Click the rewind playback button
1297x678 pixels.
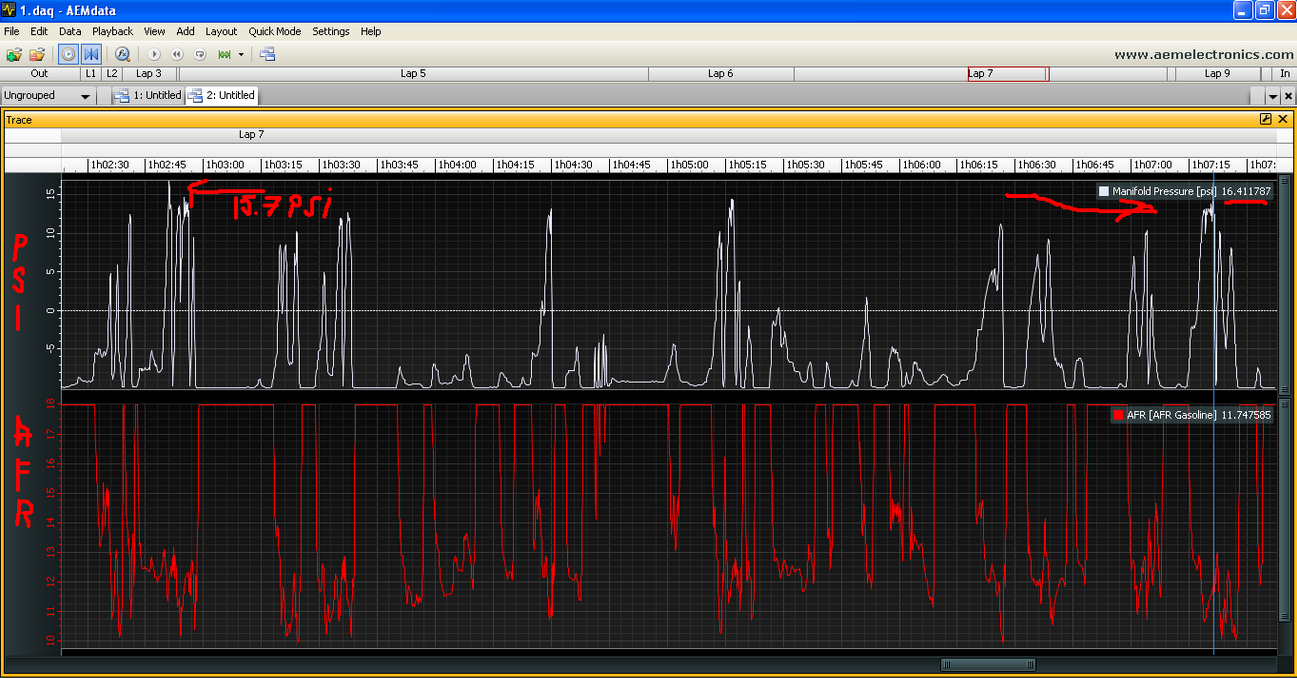tap(177, 54)
